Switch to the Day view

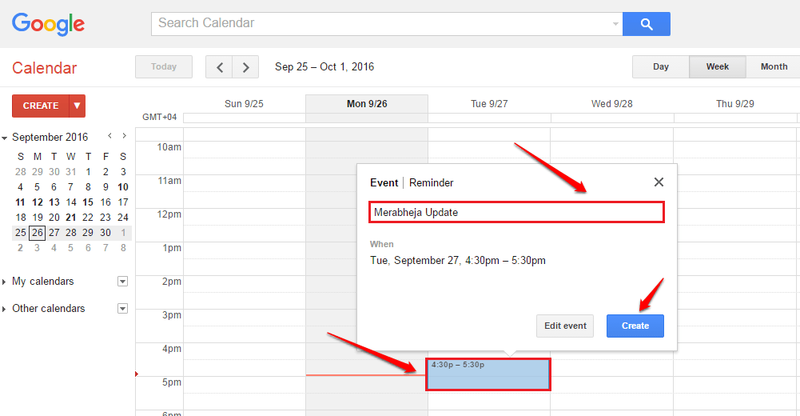pos(661,67)
